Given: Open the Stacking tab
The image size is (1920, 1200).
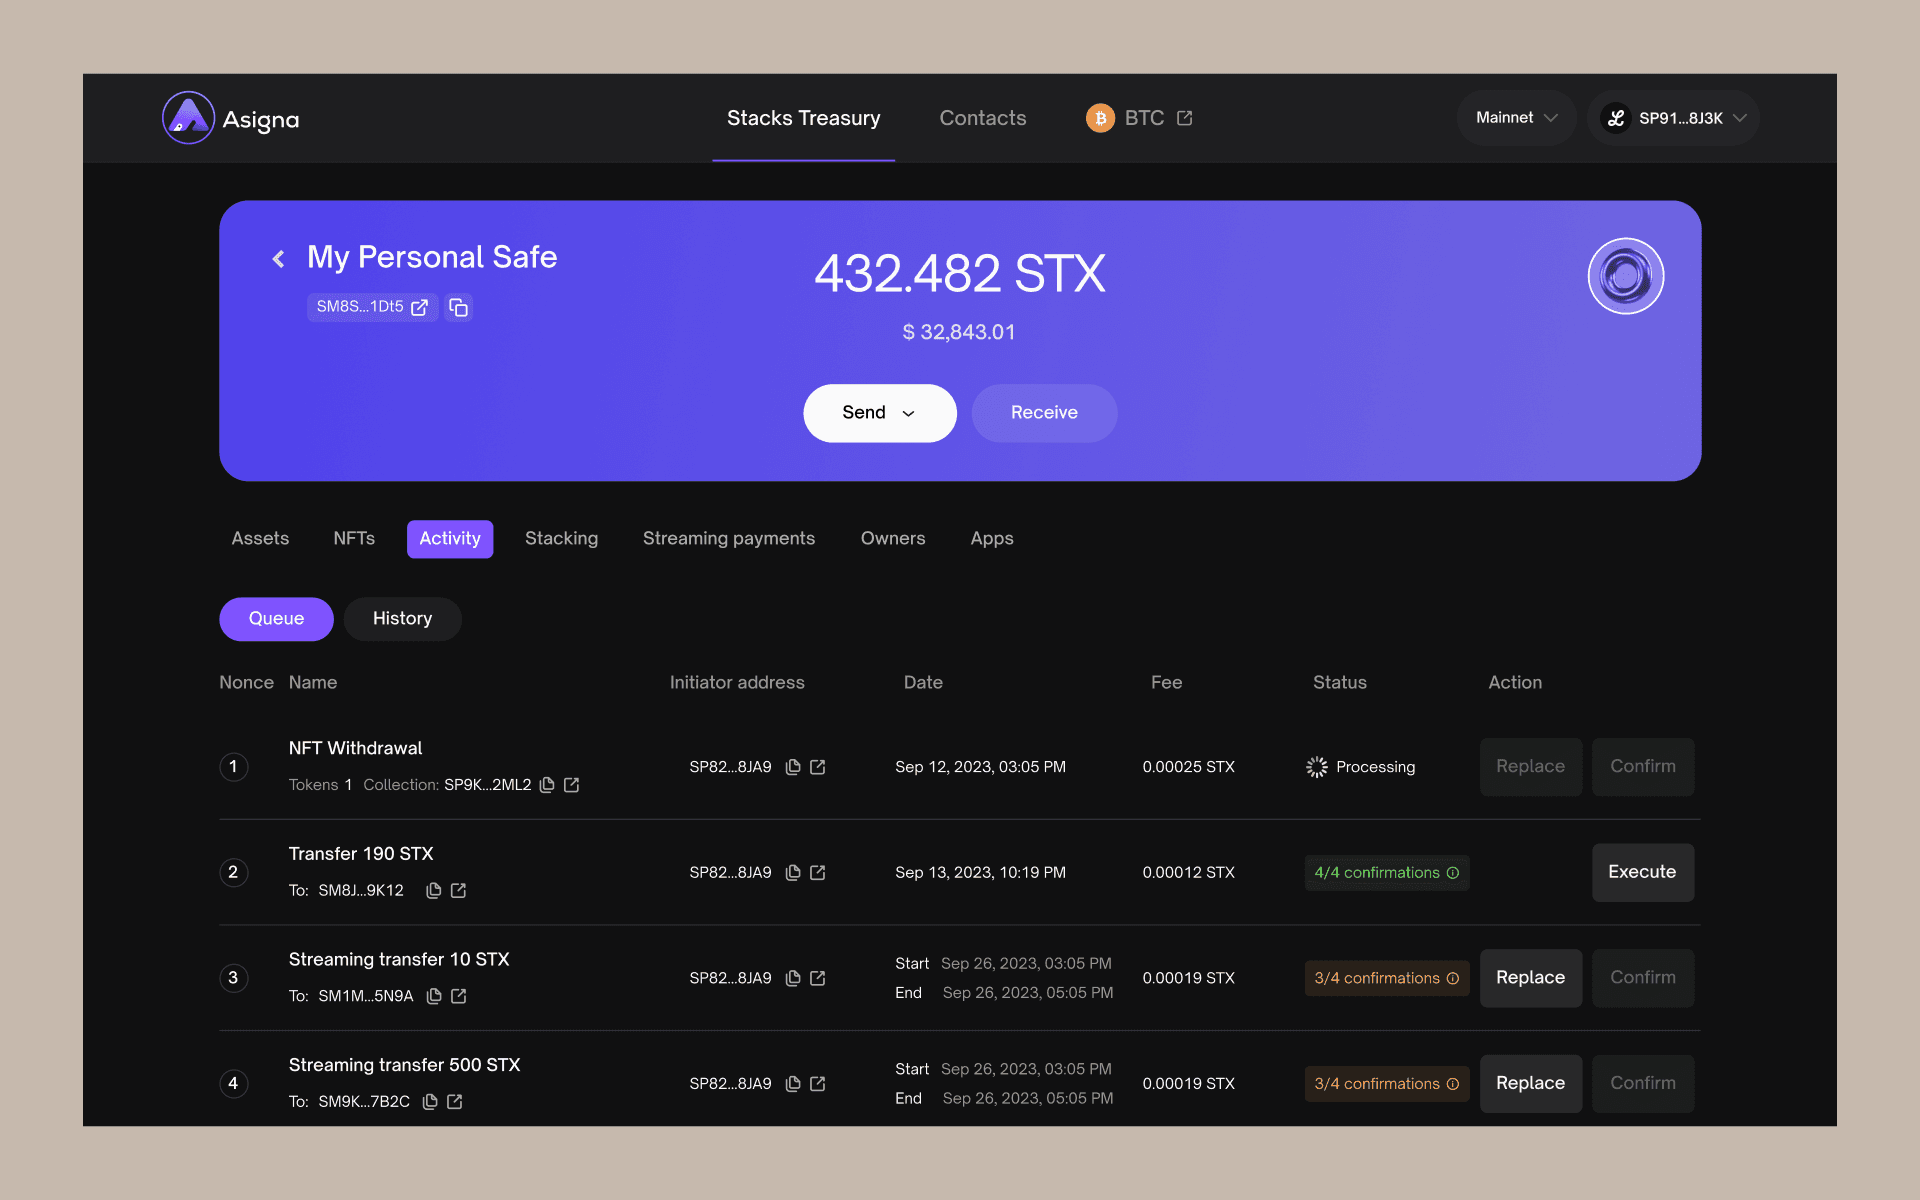Looking at the screenshot, I should pos(561,539).
